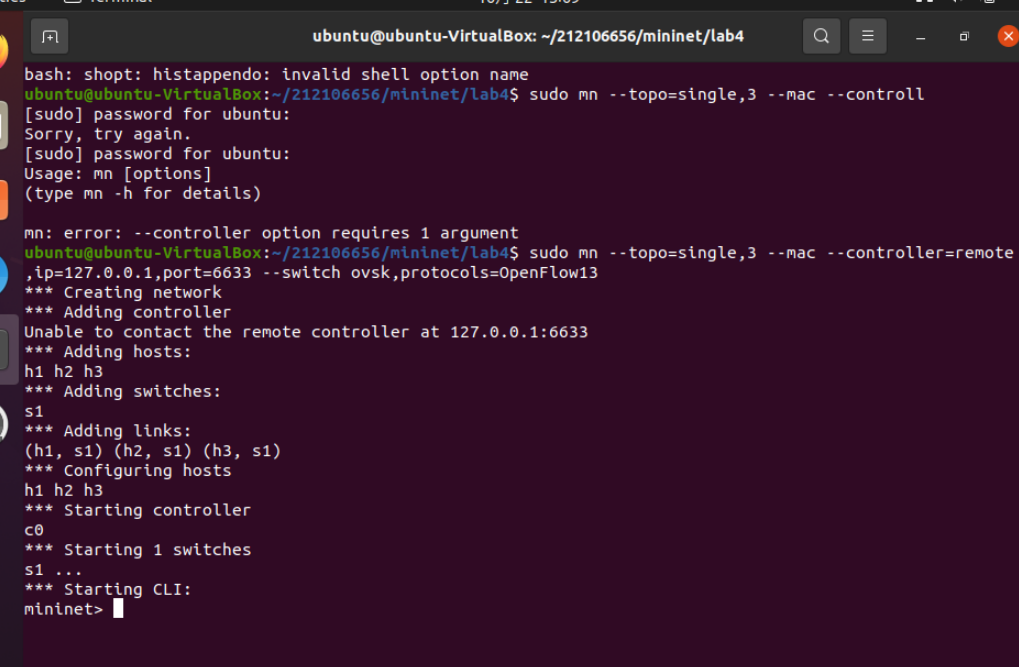Click the window title ubuntu@ubuntu-VirtualBox
This screenshot has height=667, width=1019.
pyautogui.click(x=528, y=36)
